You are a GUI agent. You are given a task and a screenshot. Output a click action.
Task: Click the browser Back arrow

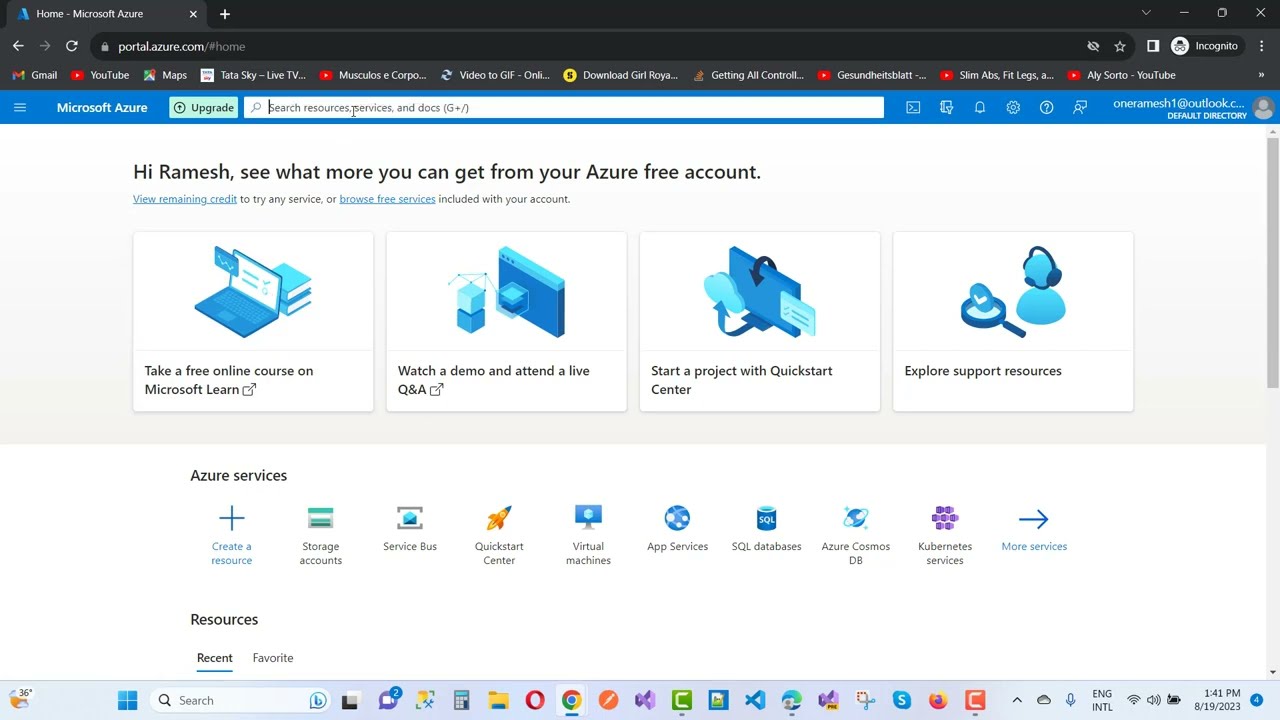pyautogui.click(x=18, y=46)
